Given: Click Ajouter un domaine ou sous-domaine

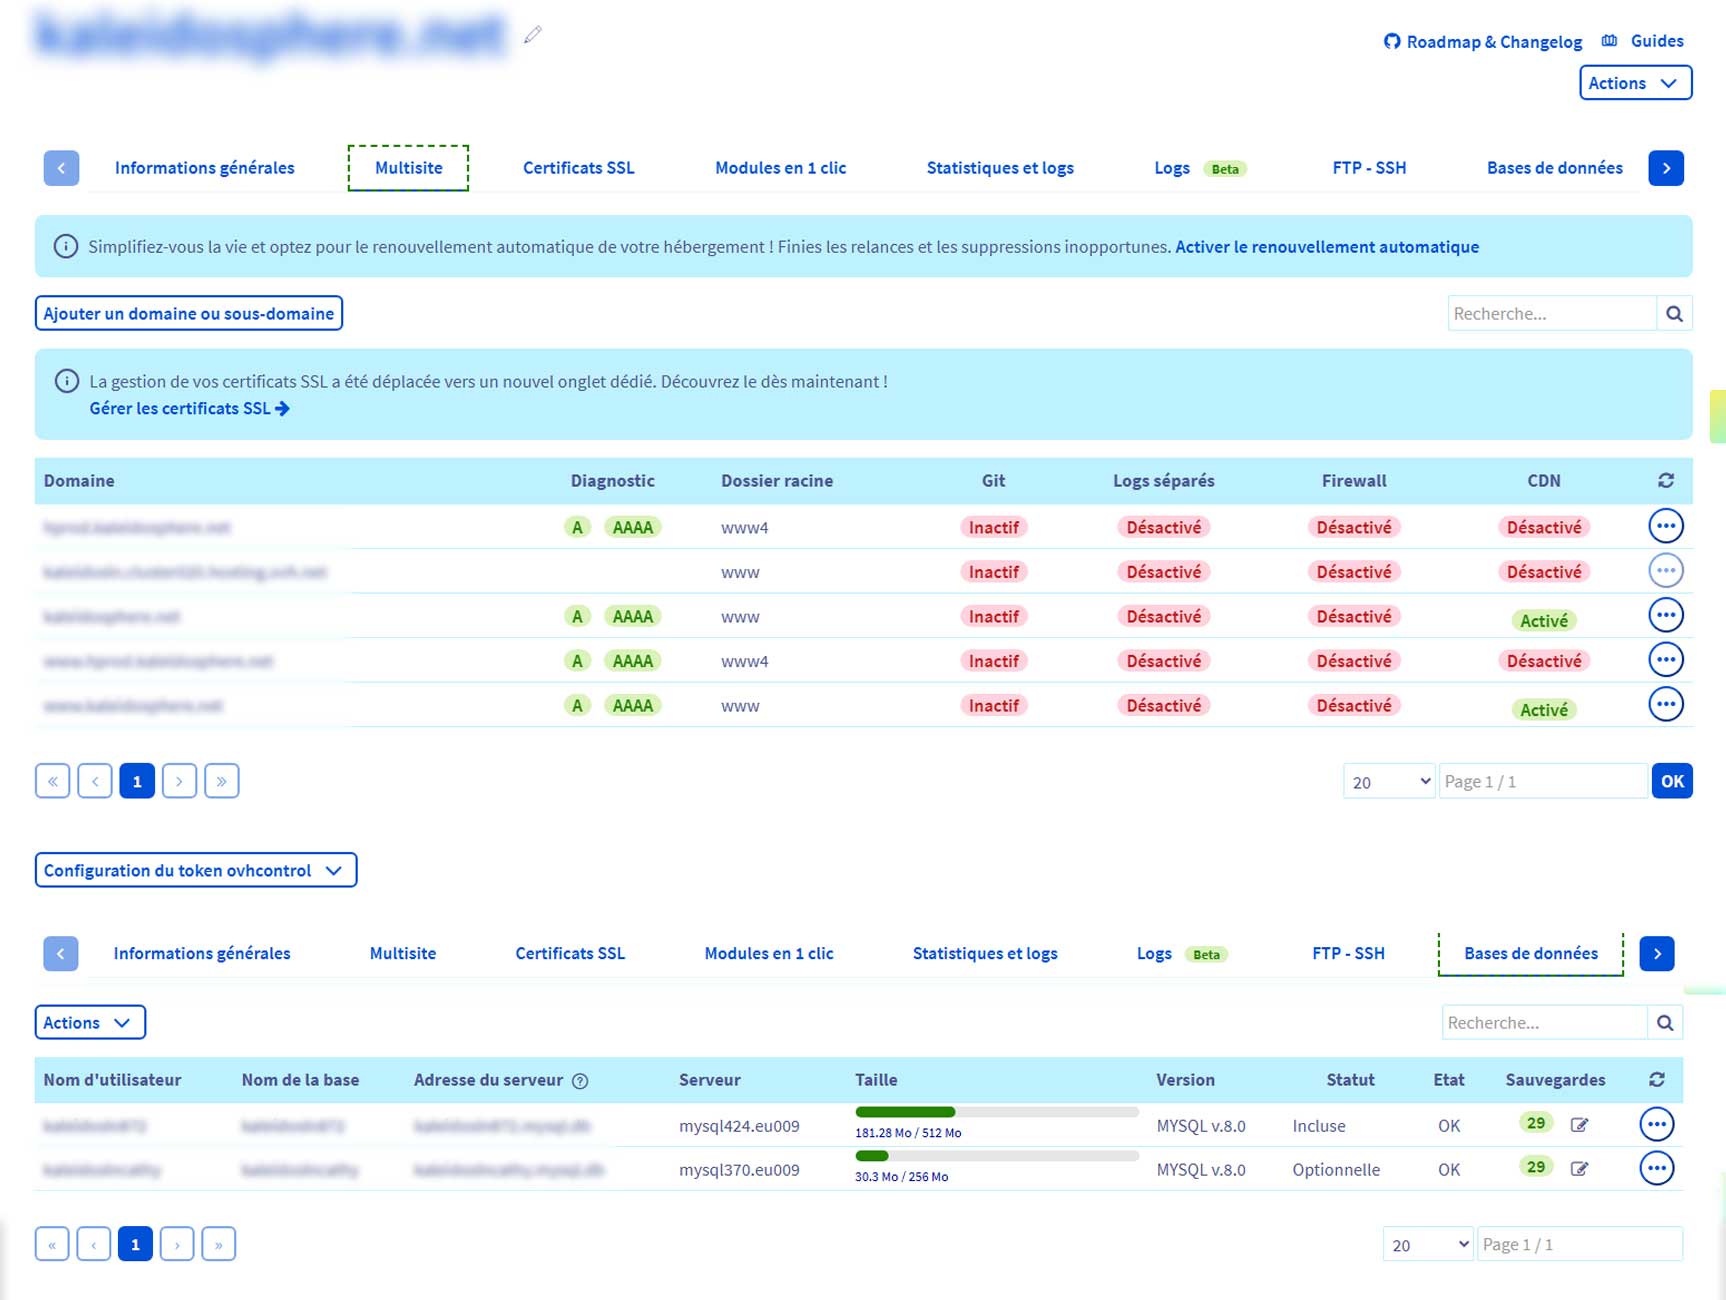Looking at the screenshot, I should 189,313.
